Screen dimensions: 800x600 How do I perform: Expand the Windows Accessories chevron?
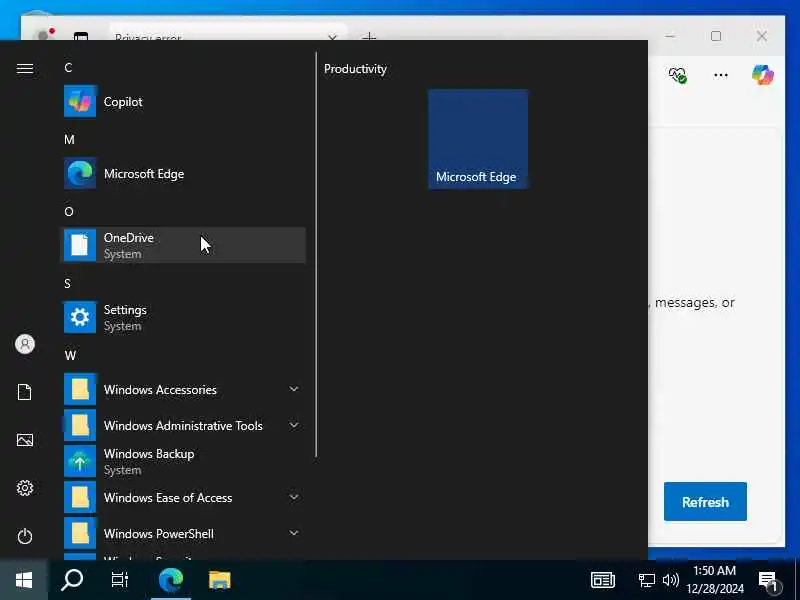[x=294, y=389]
